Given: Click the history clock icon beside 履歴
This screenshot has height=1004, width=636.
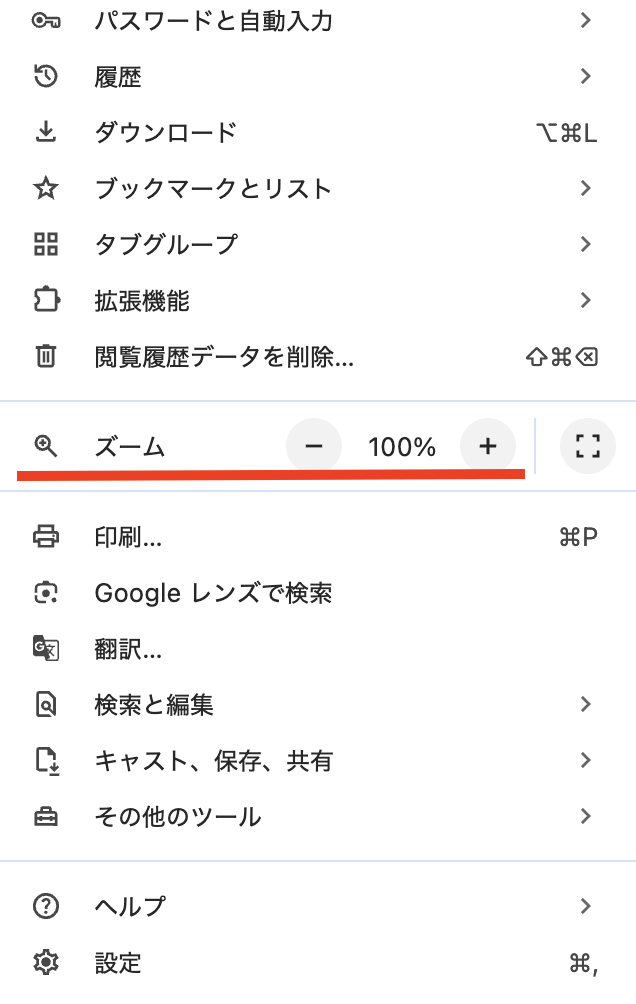Looking at the screenshot, I should [x=45, y=77].
